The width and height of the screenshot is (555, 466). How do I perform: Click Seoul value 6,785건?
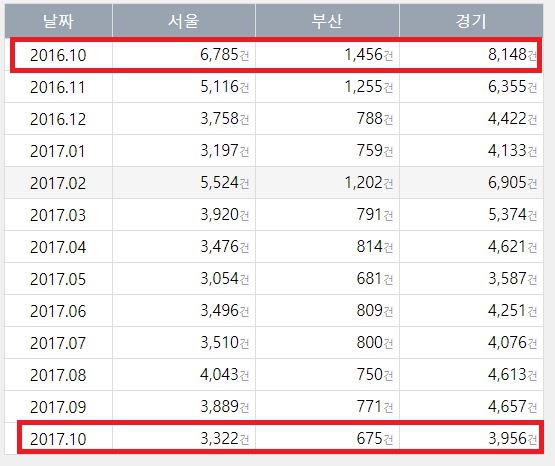(224, 55)
